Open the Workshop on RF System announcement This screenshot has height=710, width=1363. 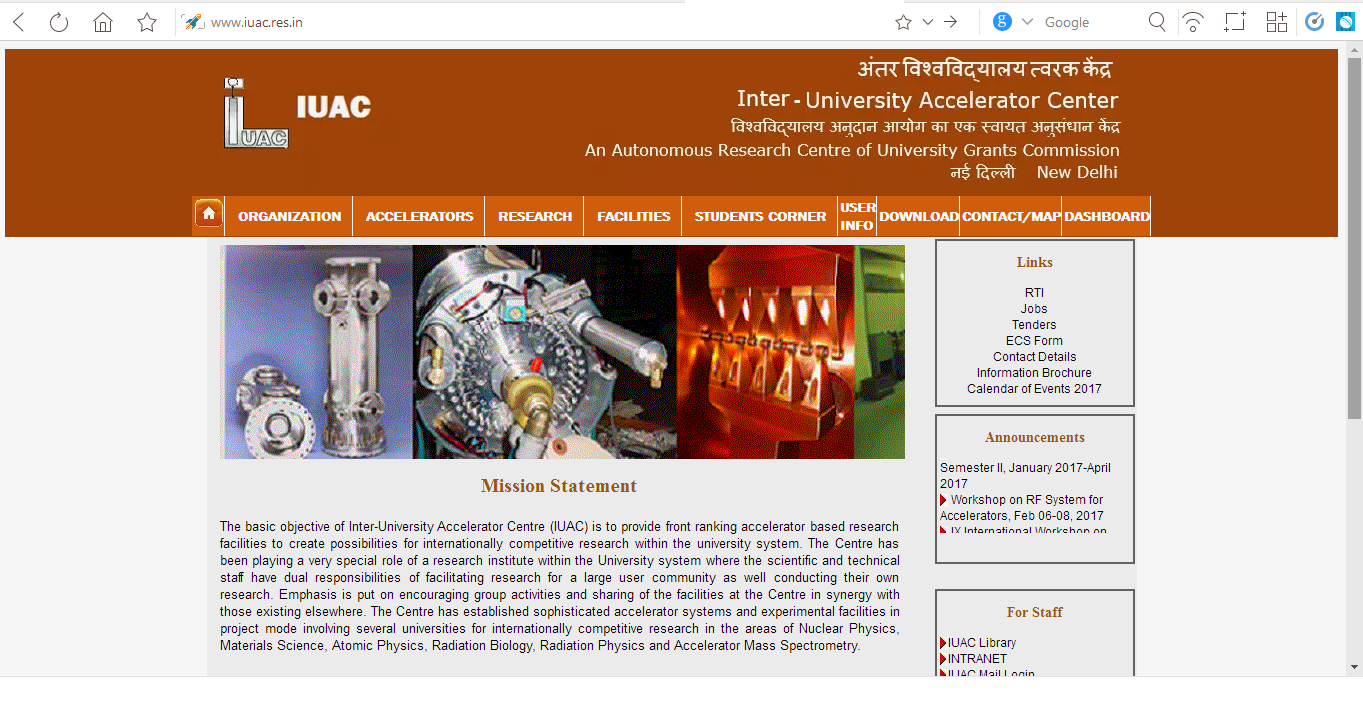click(x=1022, y=508)
